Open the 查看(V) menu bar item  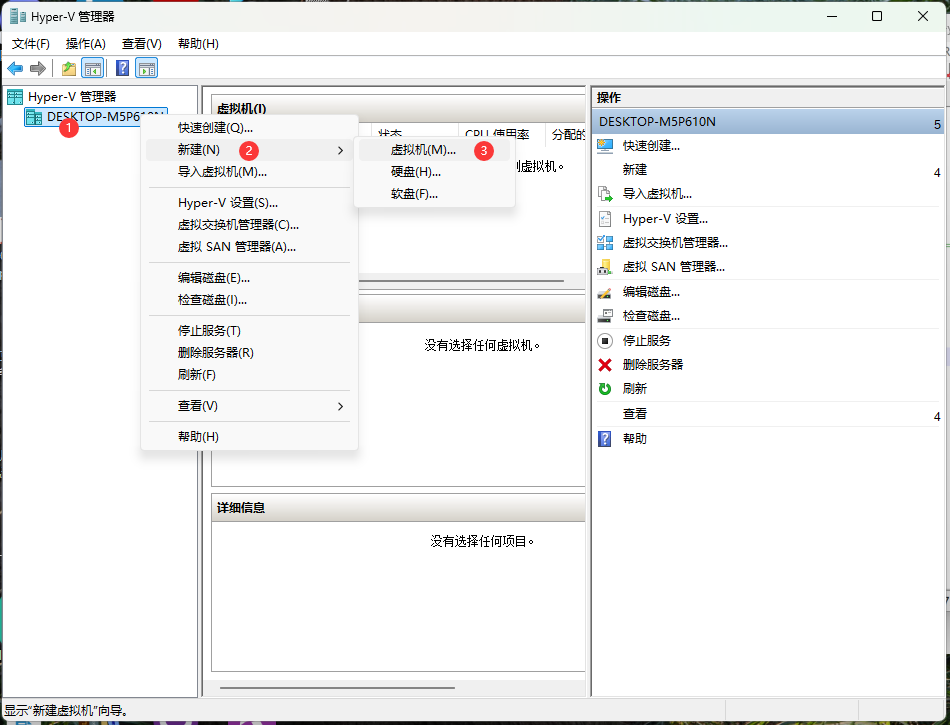pyautogui.click(x=142, y=44)
